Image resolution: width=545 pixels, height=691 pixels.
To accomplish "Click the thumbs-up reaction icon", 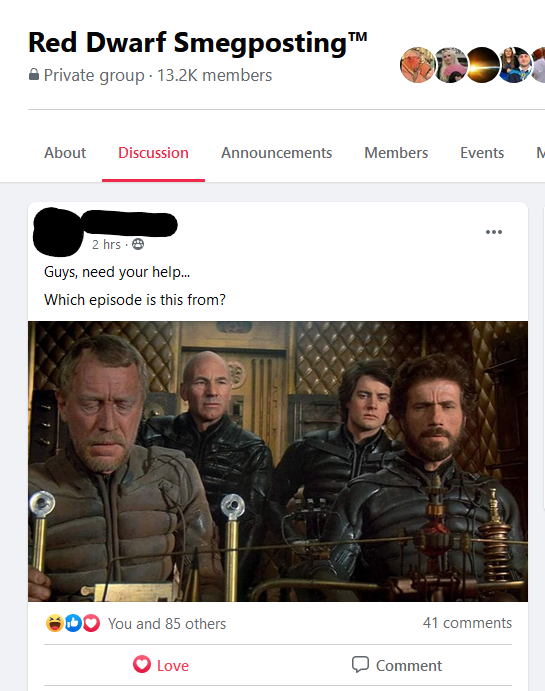I will point(73,623).
